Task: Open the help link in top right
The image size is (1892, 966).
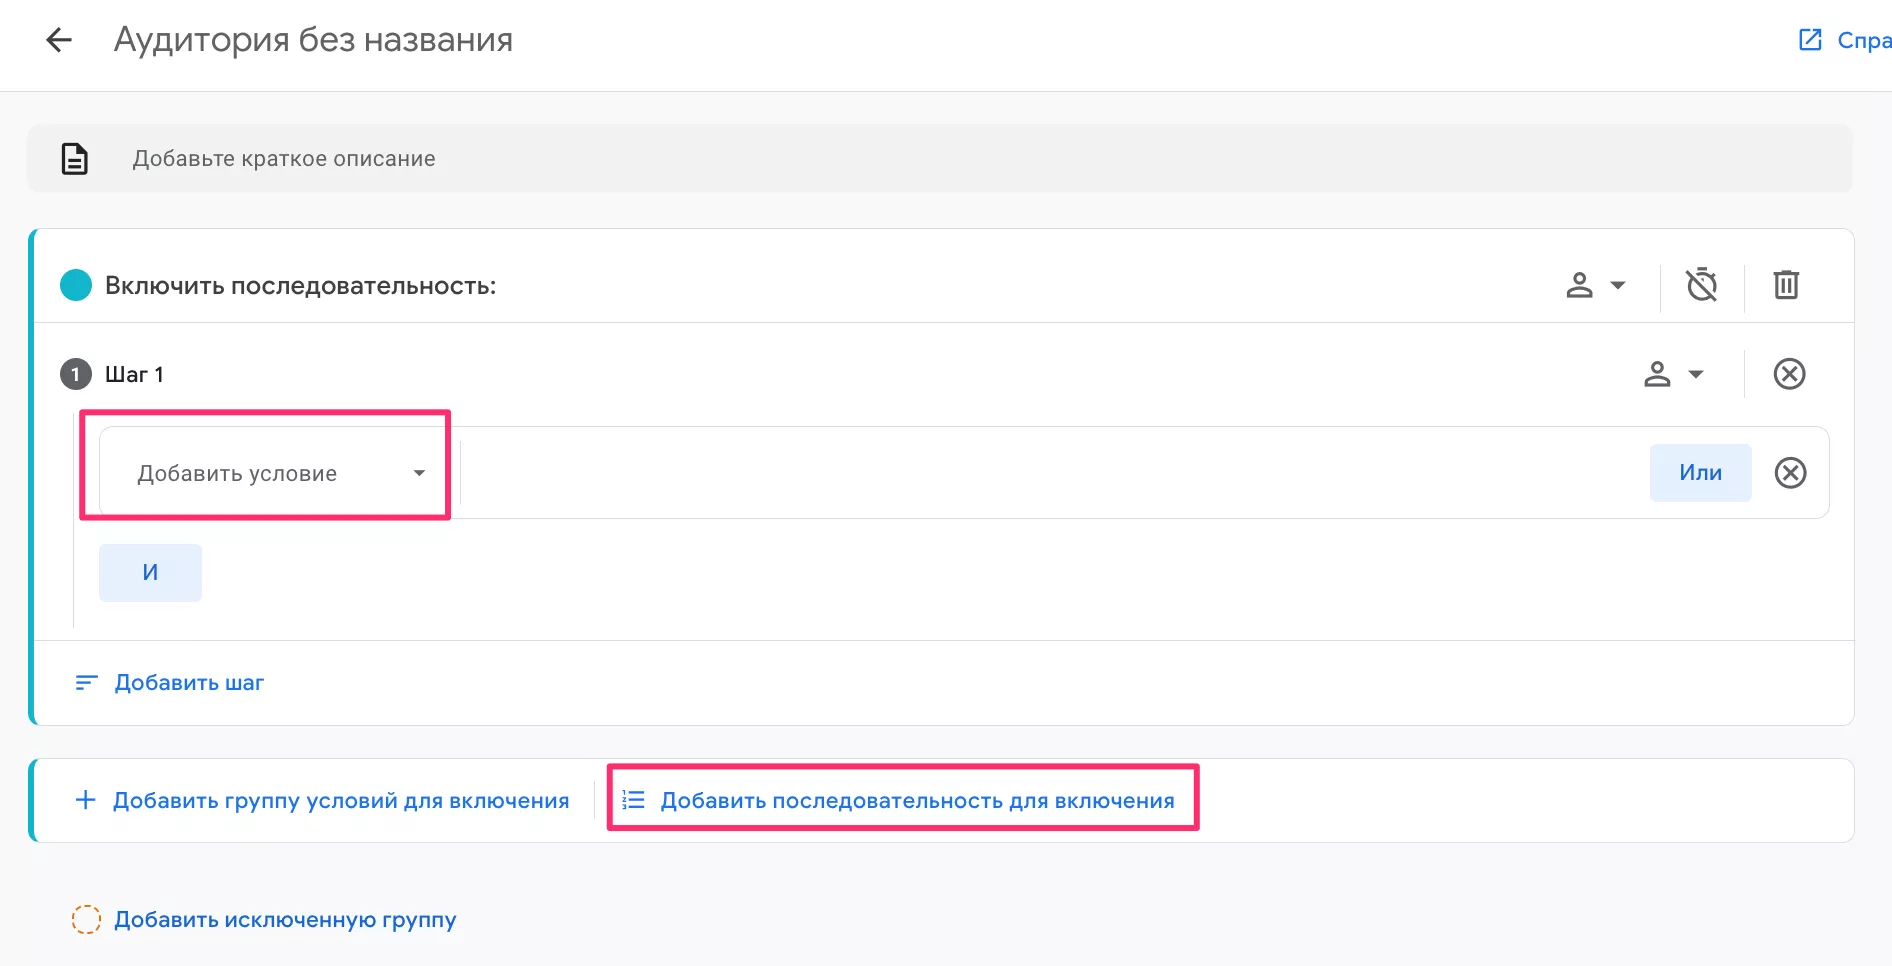Action: pos(1845,40)
